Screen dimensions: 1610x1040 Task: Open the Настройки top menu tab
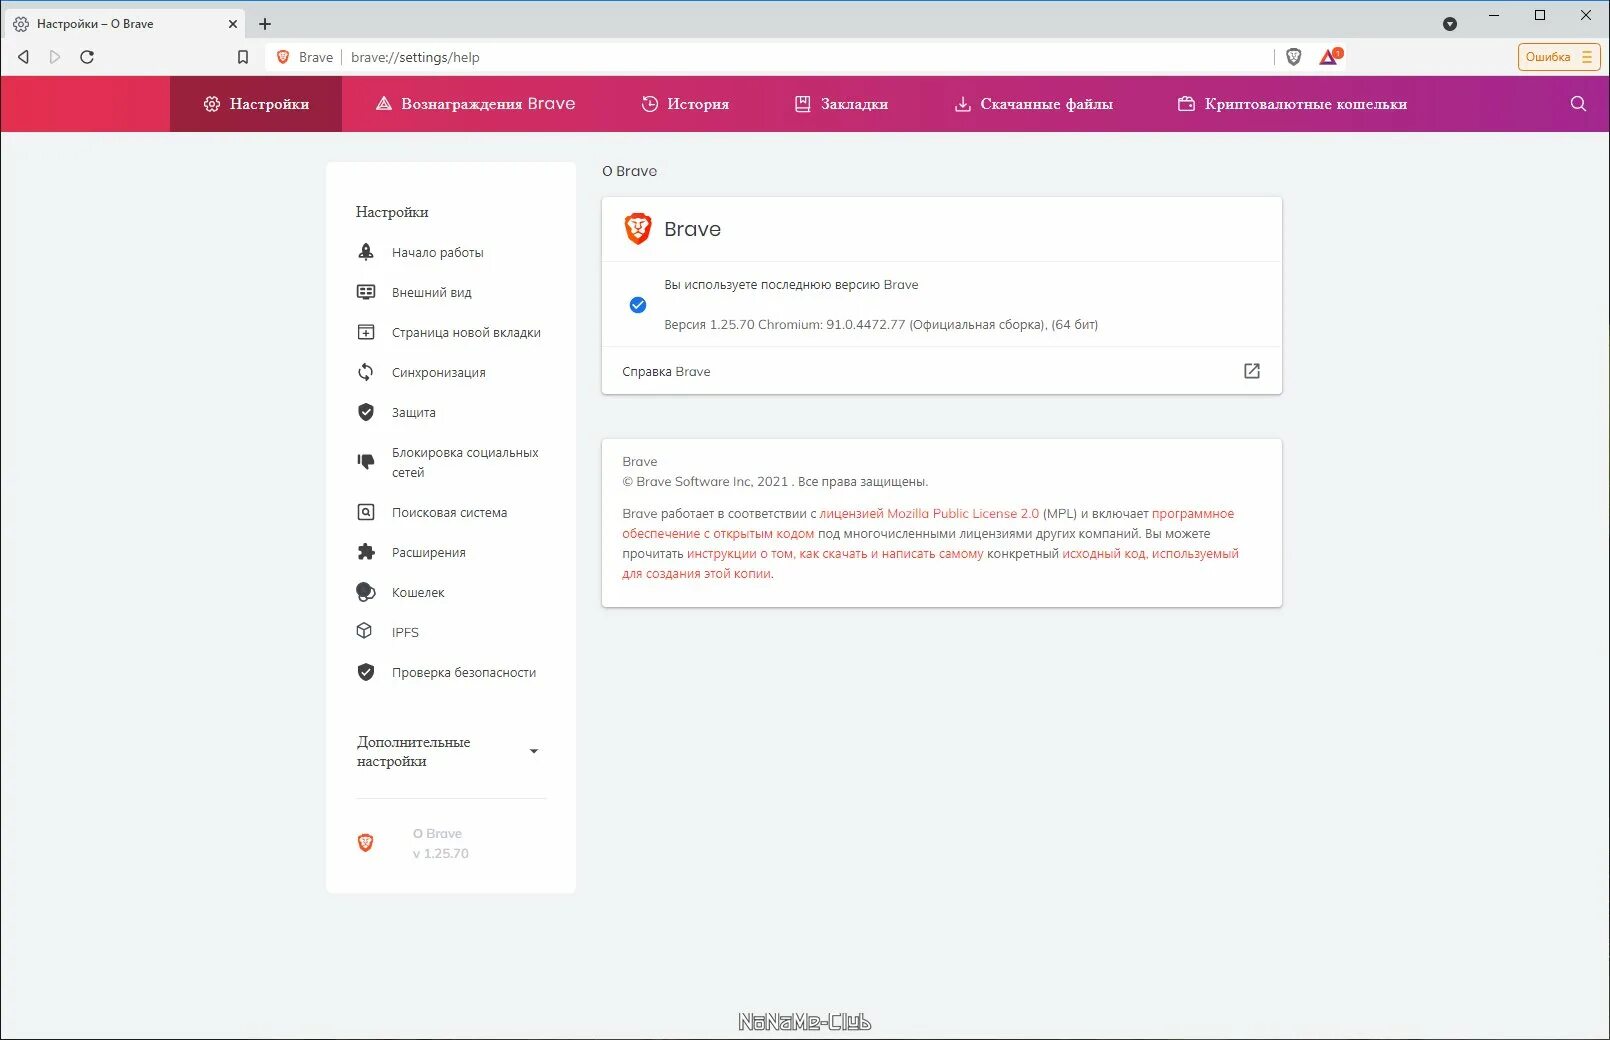pos(256,104)
